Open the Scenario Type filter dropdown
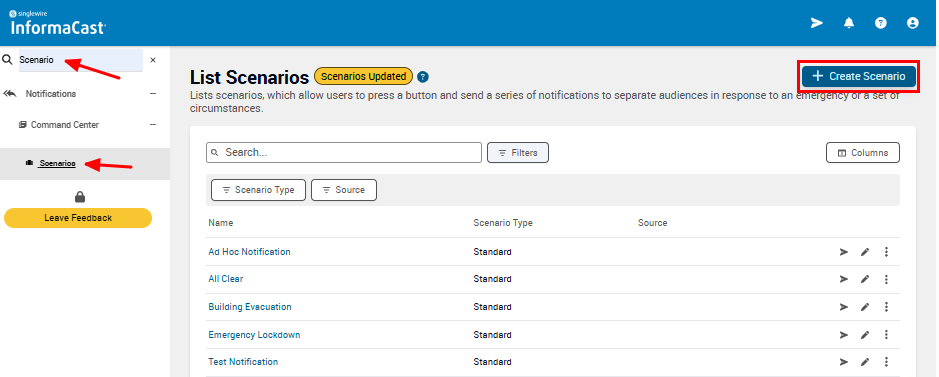The height and width of the screenshot is (377, 939). 259,190
